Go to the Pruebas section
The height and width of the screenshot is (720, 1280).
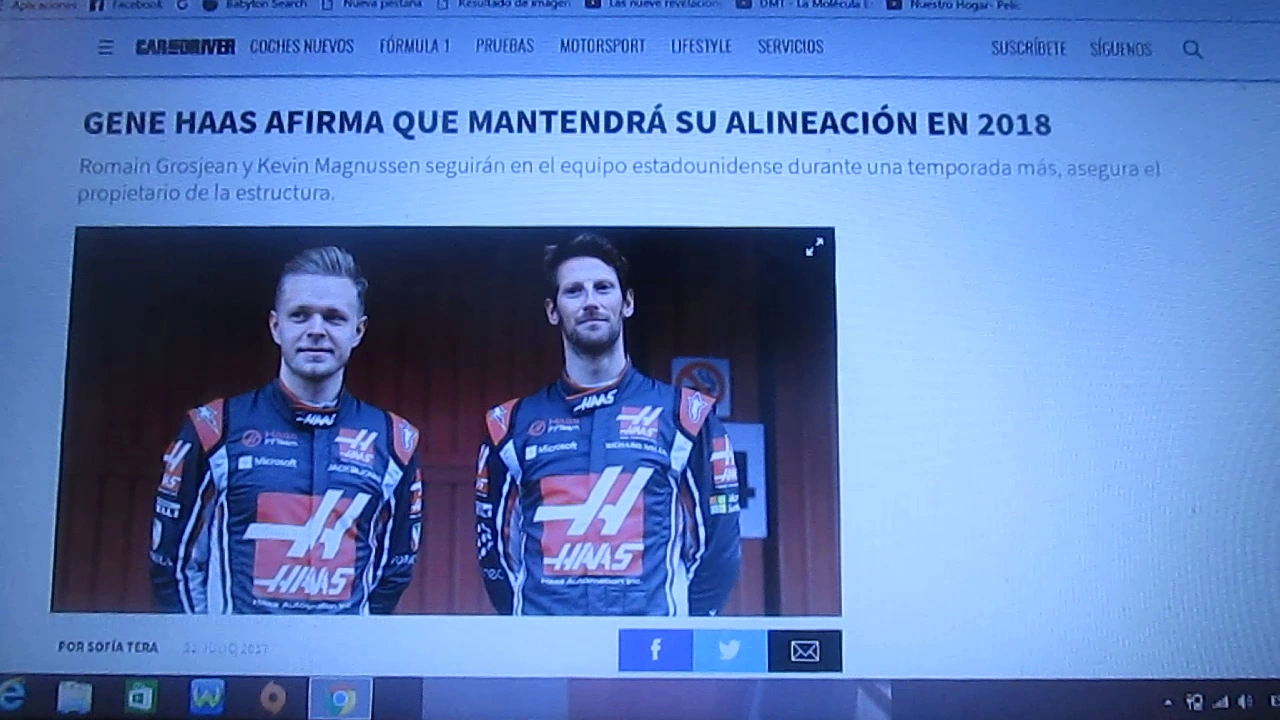point(504,46)
